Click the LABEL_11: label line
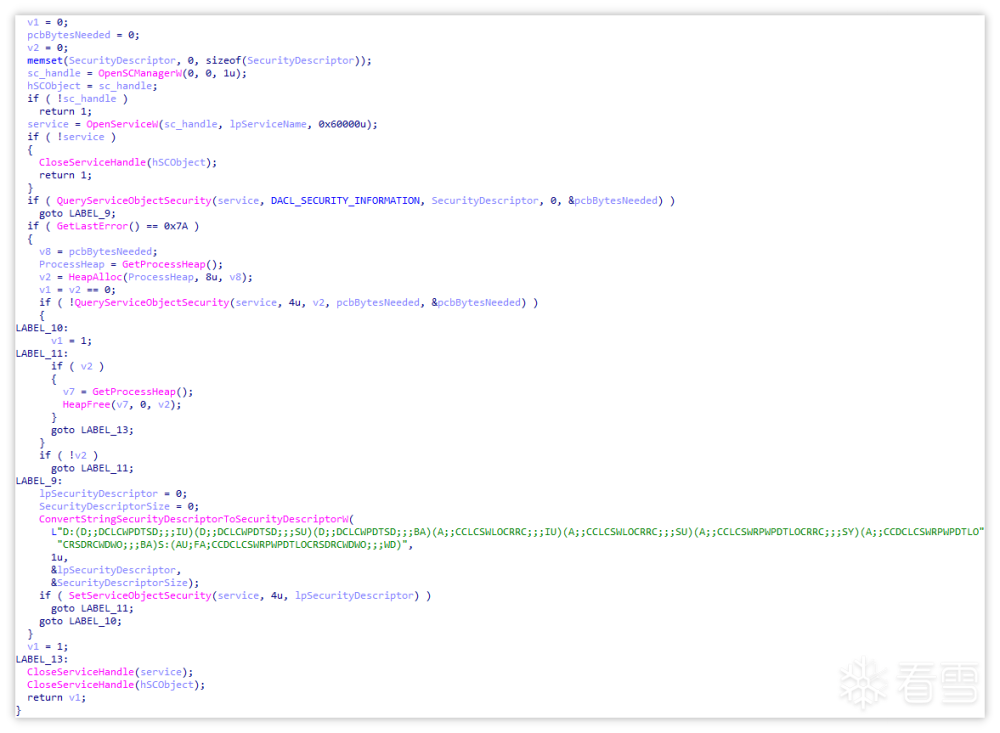 coord(42,354)
